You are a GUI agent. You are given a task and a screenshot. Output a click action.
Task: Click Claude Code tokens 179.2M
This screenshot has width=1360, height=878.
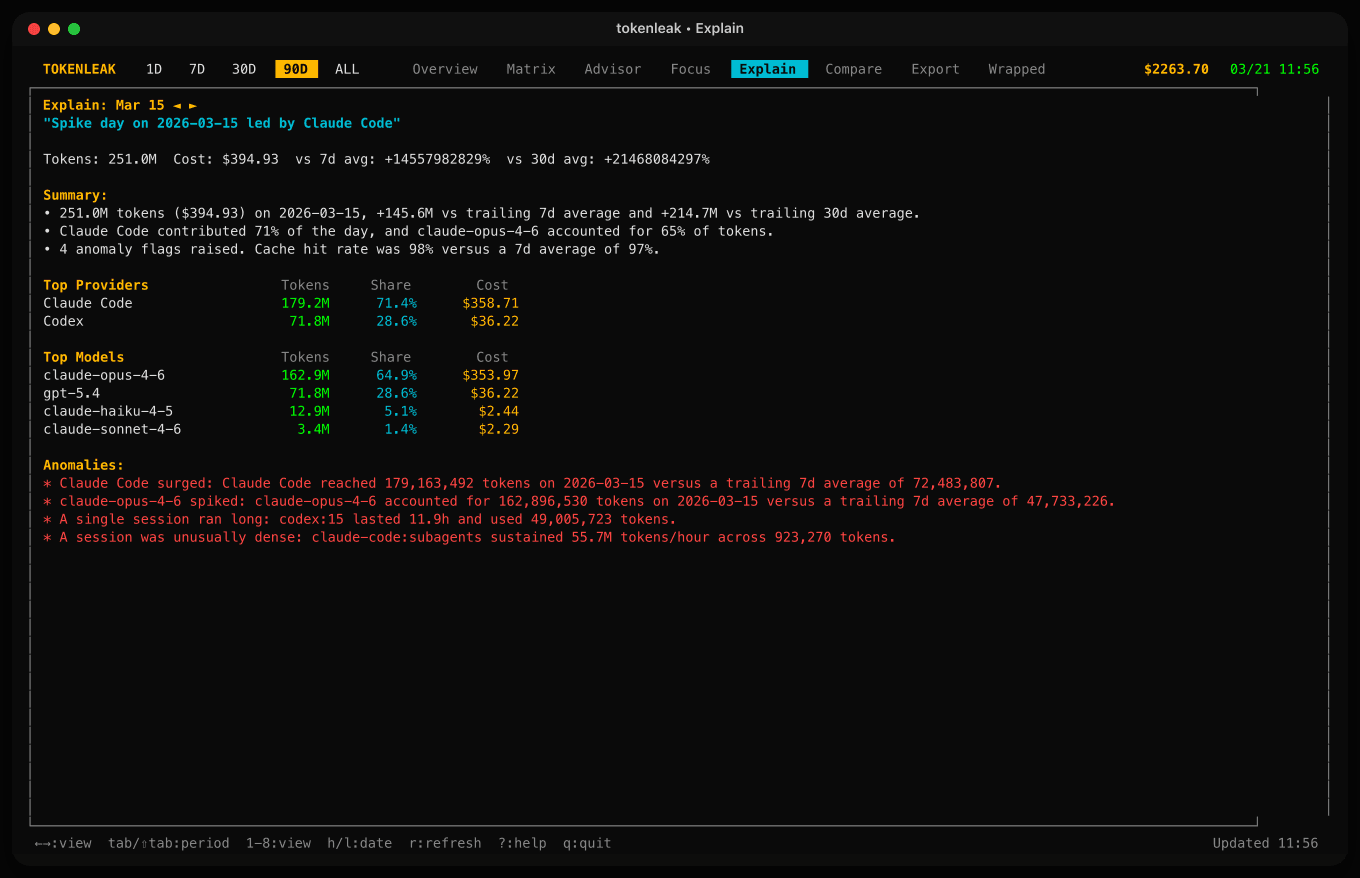[x=305, y=303]
